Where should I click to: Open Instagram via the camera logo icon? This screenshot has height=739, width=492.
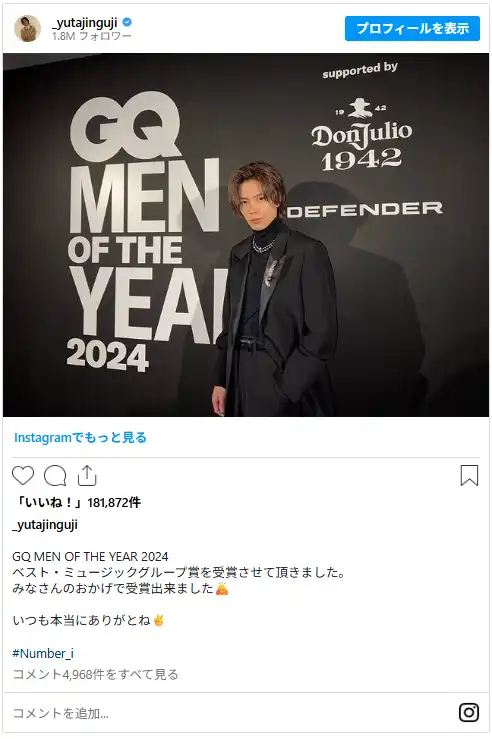coord(469,713)
